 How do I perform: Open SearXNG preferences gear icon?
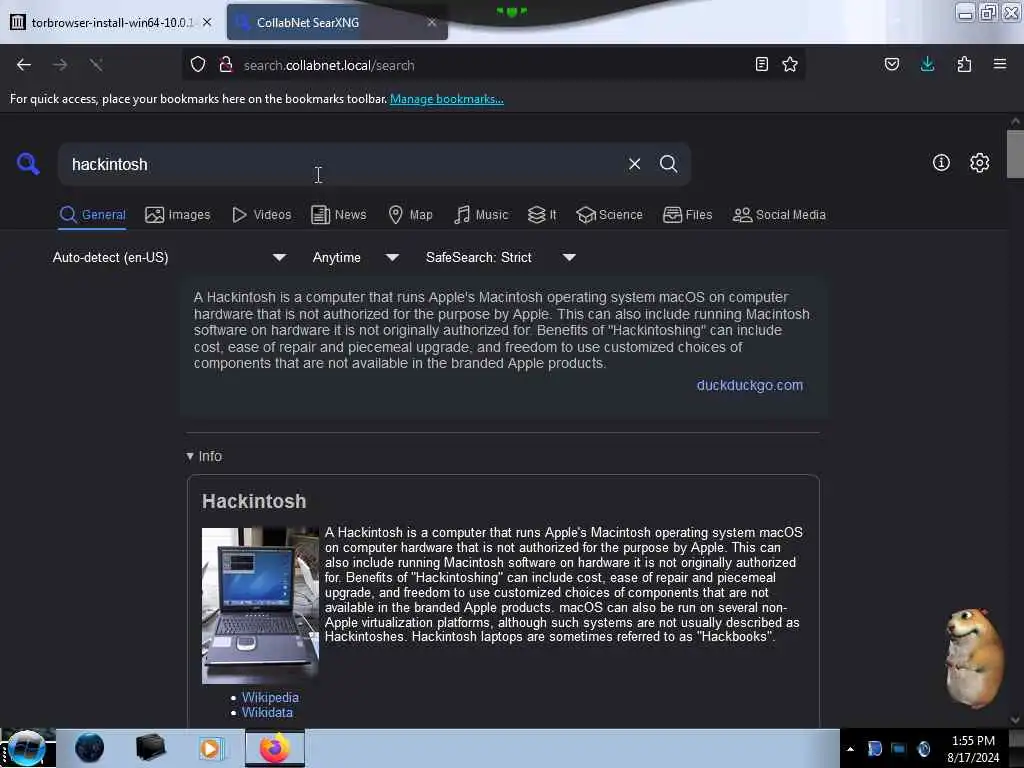(980, 163)
